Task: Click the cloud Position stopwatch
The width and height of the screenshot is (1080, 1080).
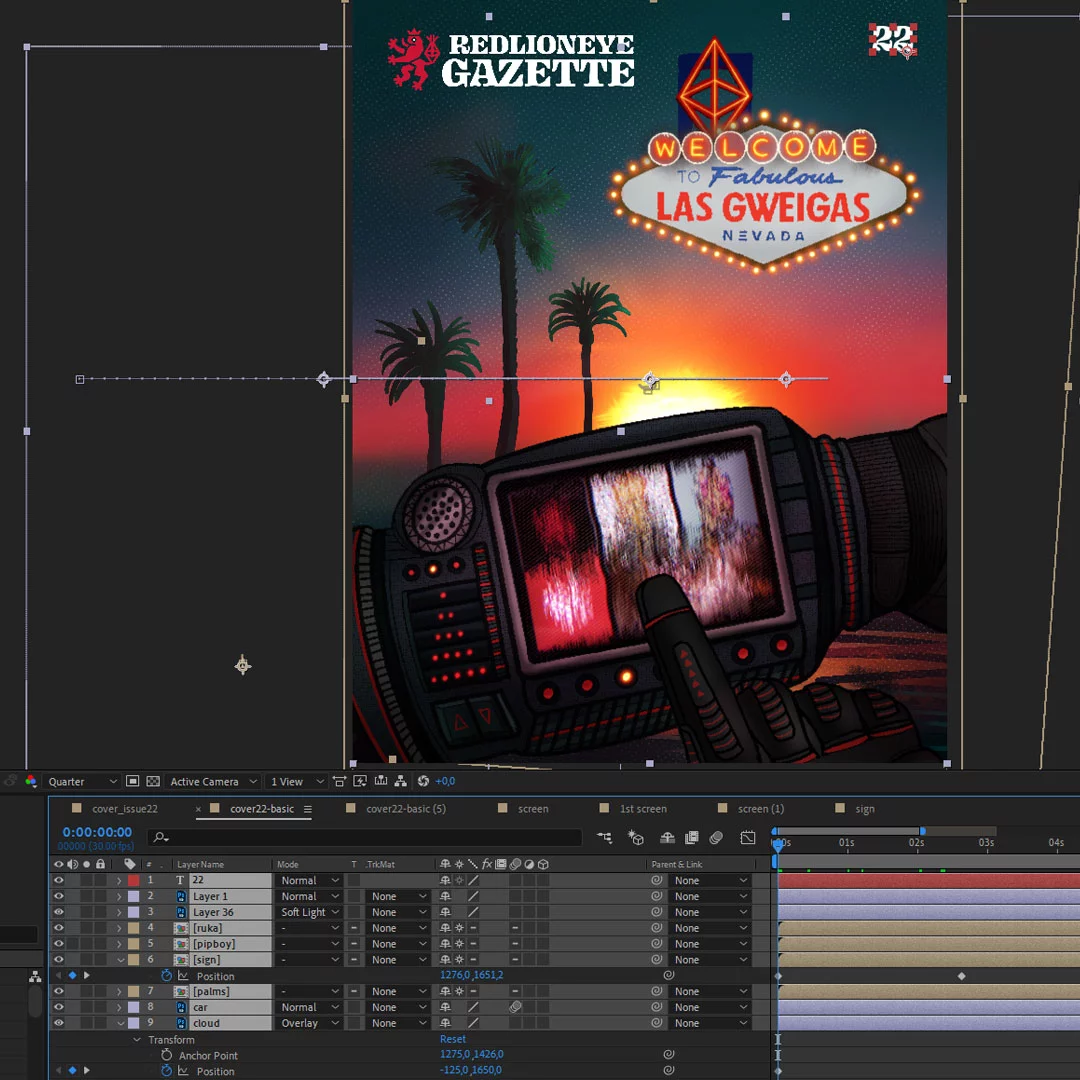Action: (166, 1070)
